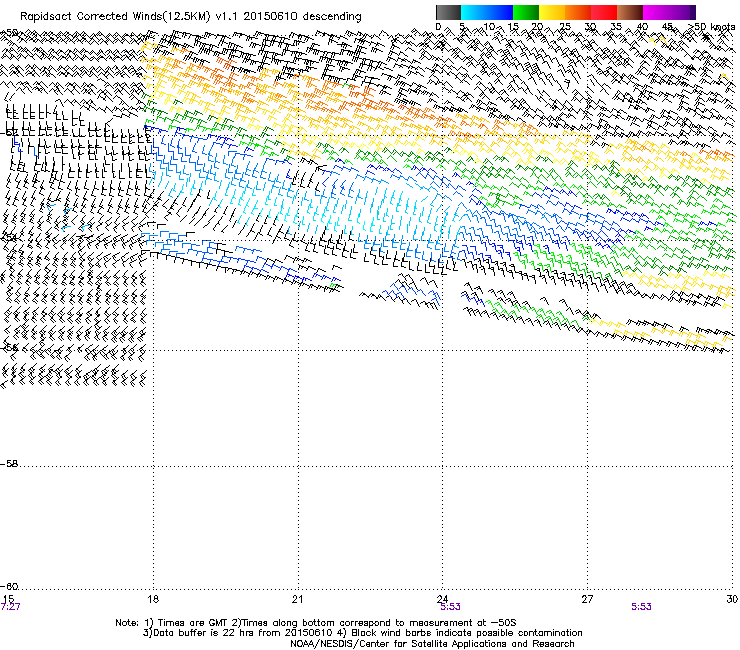Screen dimensions: 740x650
Task: Click the yellow 20-25 knots legend segment
Action: (552, 12)
